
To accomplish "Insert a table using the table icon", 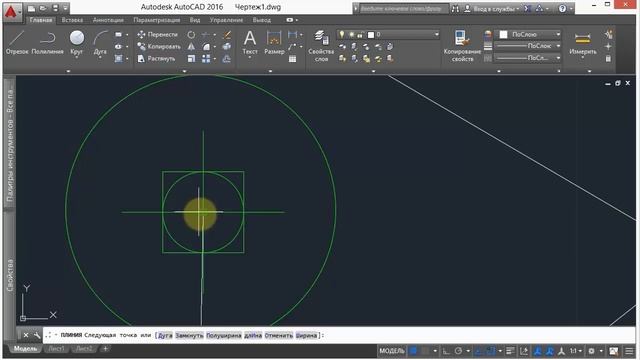I will point(292,59).
